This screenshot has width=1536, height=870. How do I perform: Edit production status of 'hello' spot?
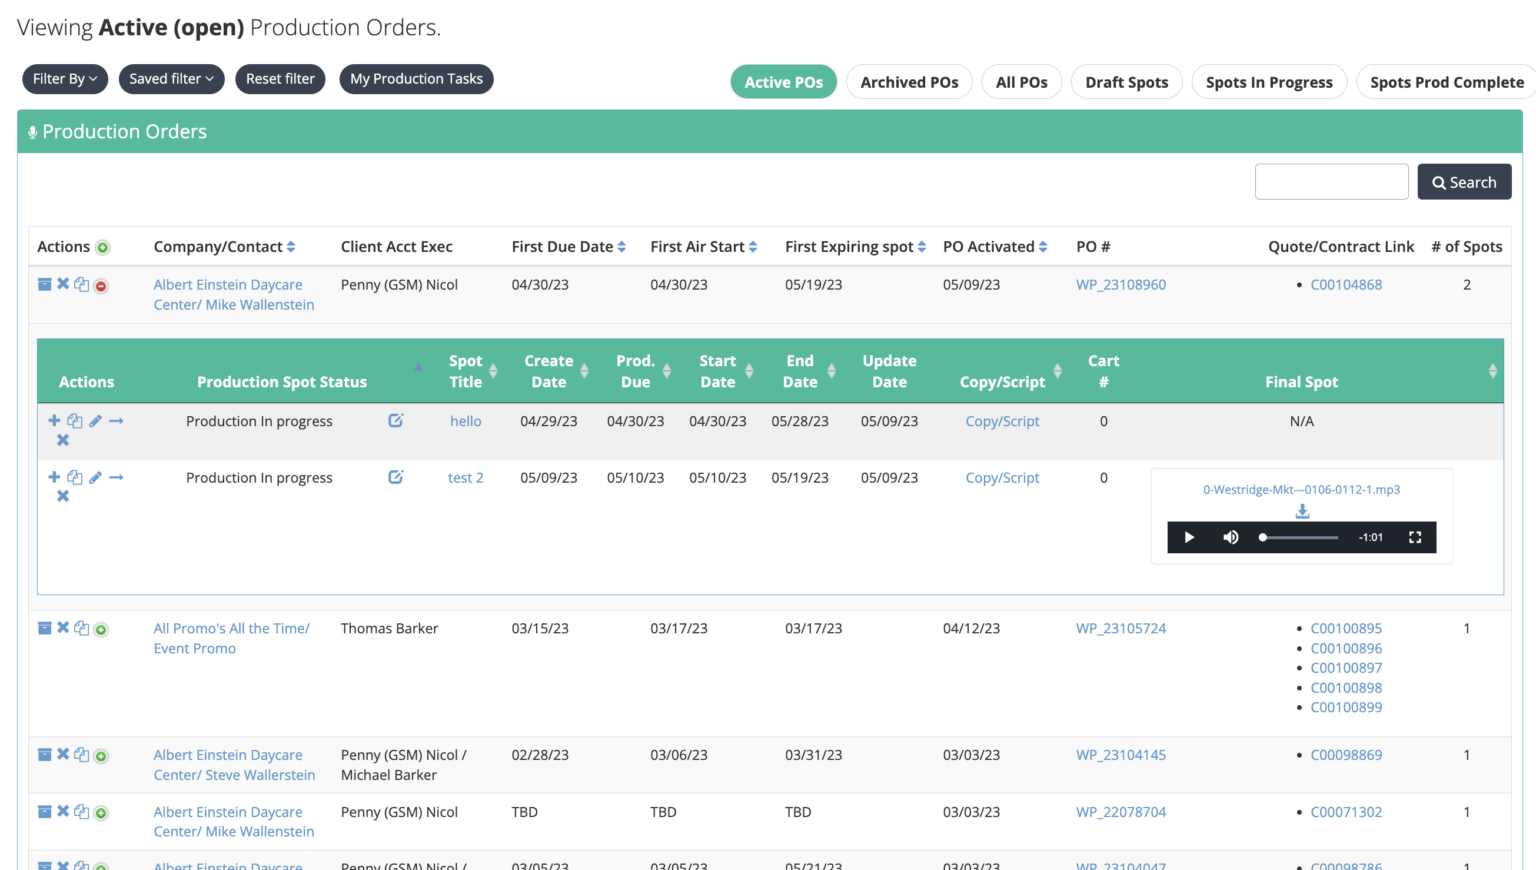pos(396,421)
